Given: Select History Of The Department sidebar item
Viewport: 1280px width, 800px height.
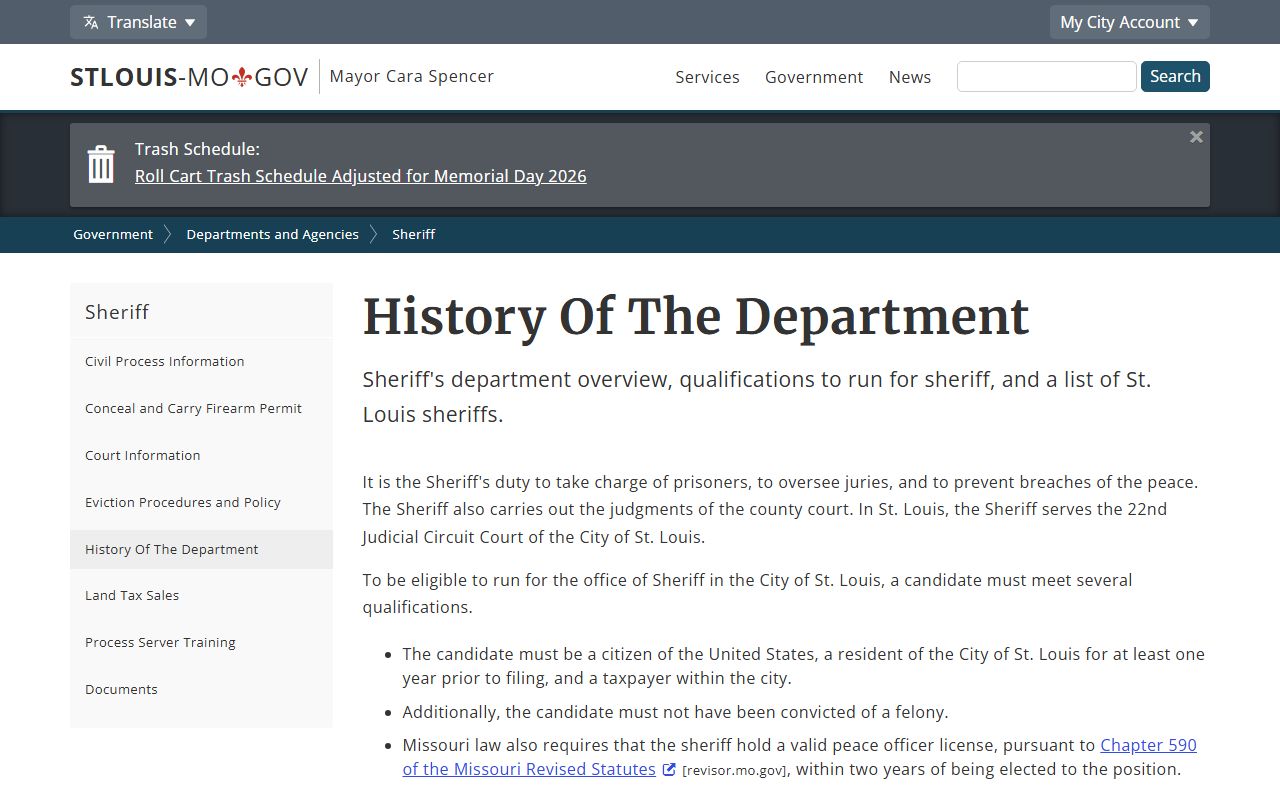Looking at the screenshot, I should (x=201, y=549).
